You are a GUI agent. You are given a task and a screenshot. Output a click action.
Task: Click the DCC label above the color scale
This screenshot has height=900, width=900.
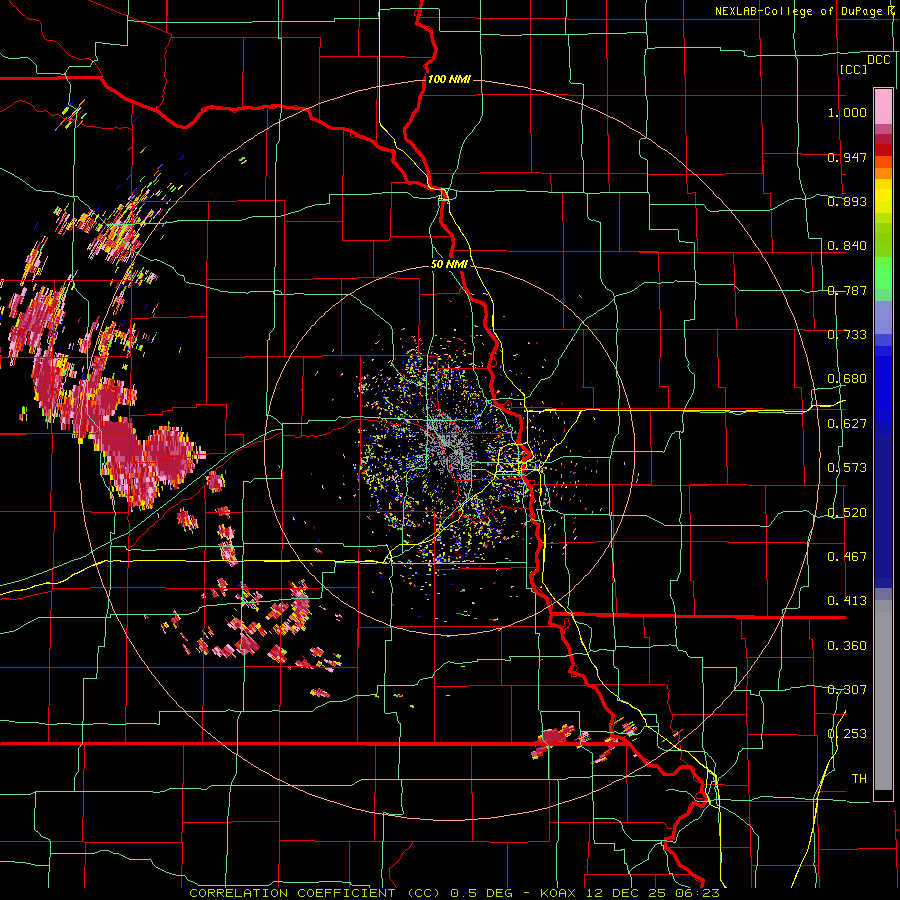878,60
